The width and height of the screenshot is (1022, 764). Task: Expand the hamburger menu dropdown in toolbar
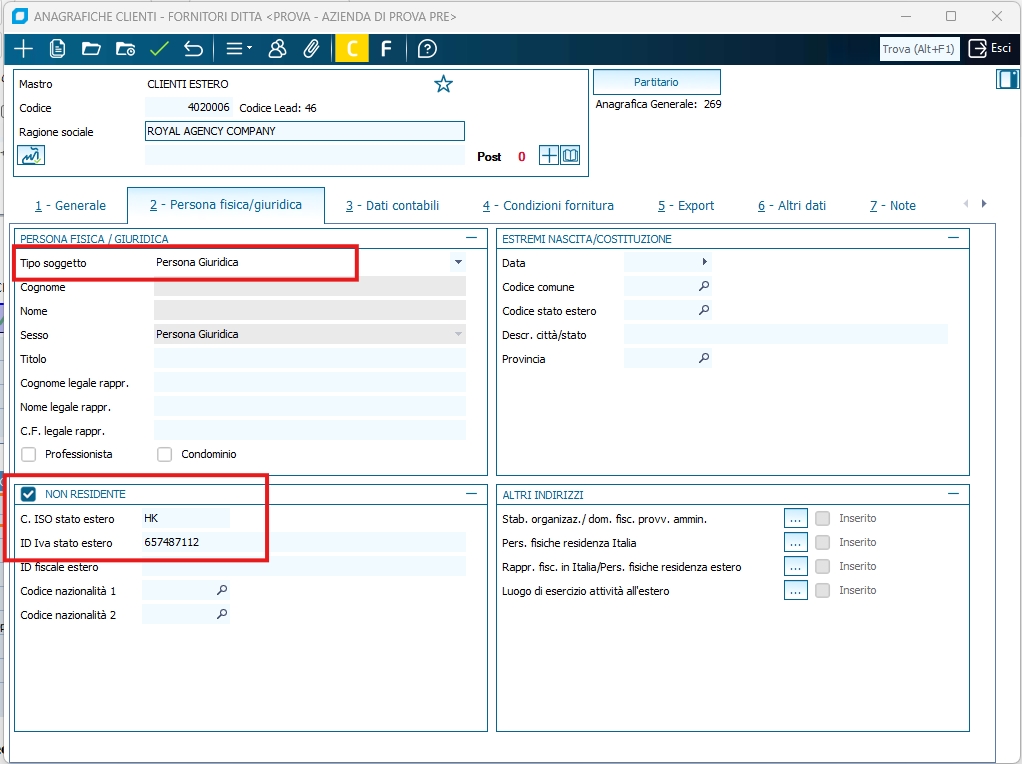click(x=238, y=49)
